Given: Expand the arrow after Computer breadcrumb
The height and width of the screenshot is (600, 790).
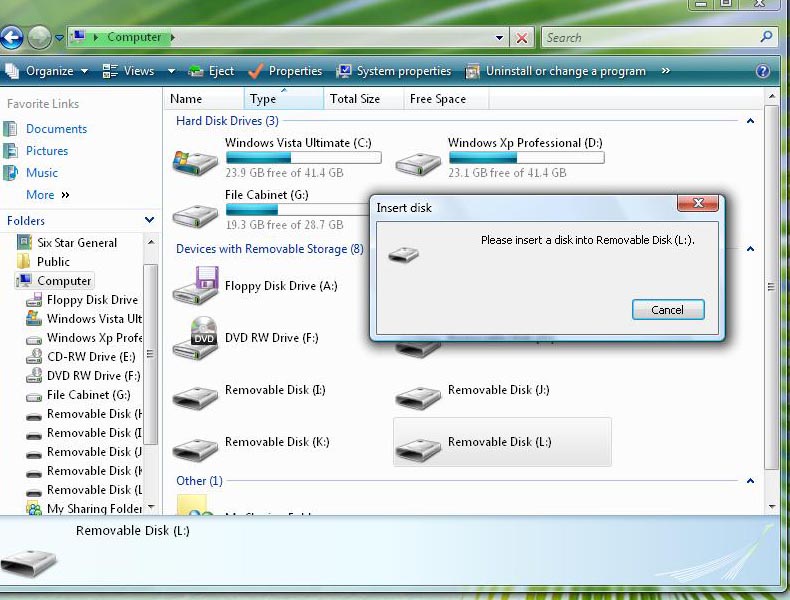Looking at the screenshot, I should tap(172, 37).
